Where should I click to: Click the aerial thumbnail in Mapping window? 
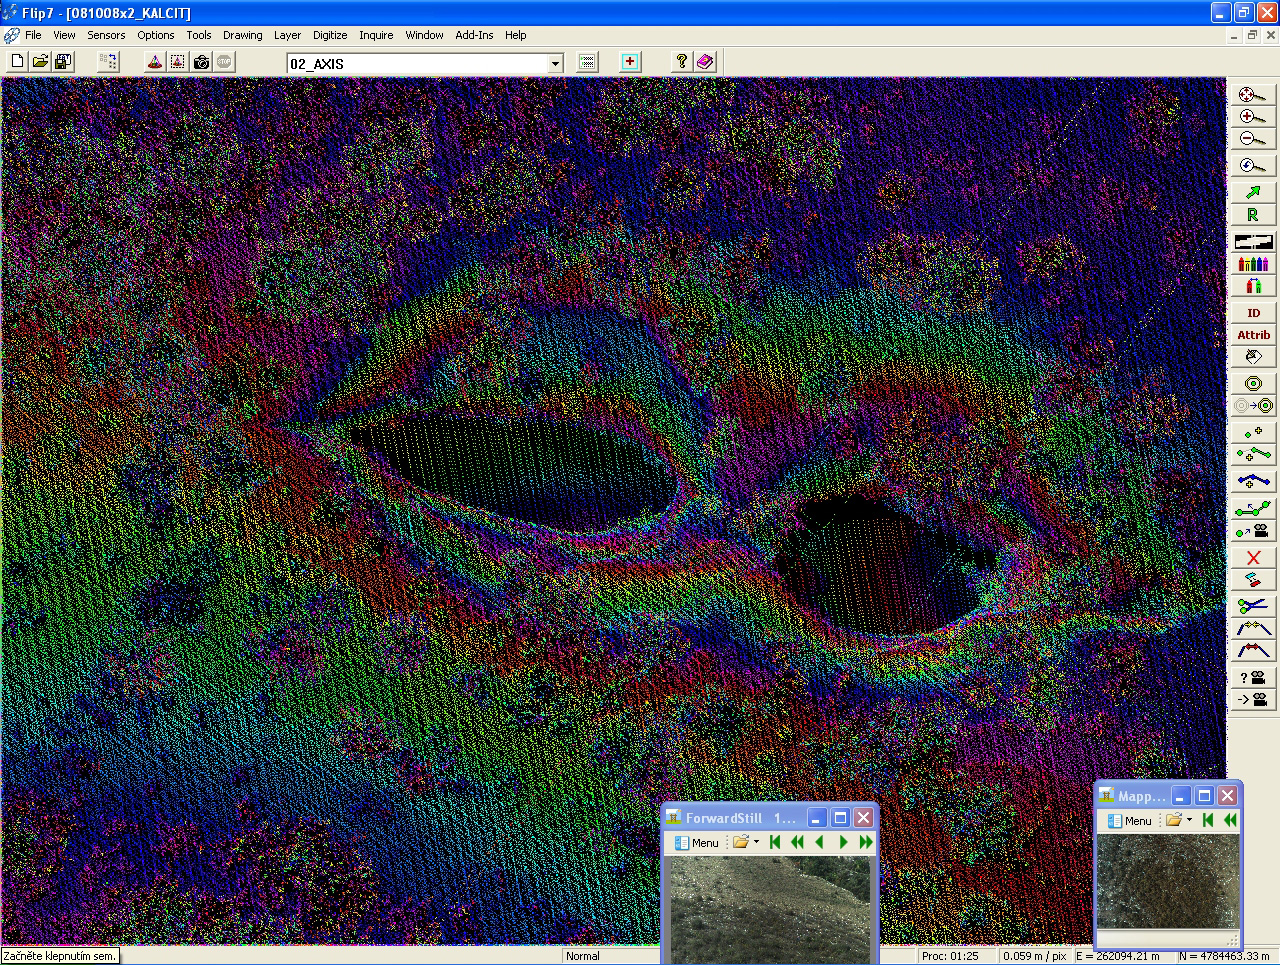(1167, 880)
